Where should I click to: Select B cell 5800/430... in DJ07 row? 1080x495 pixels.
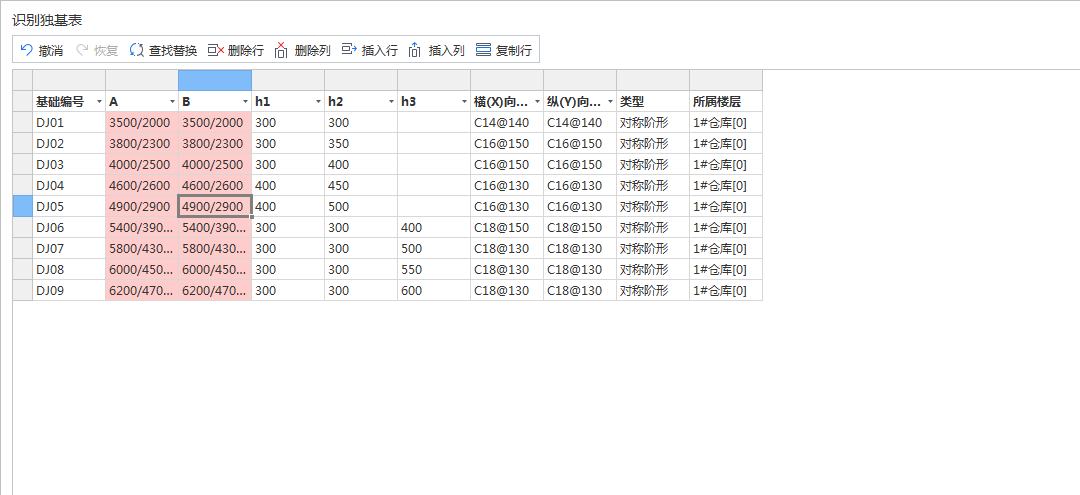coord(215,249)
